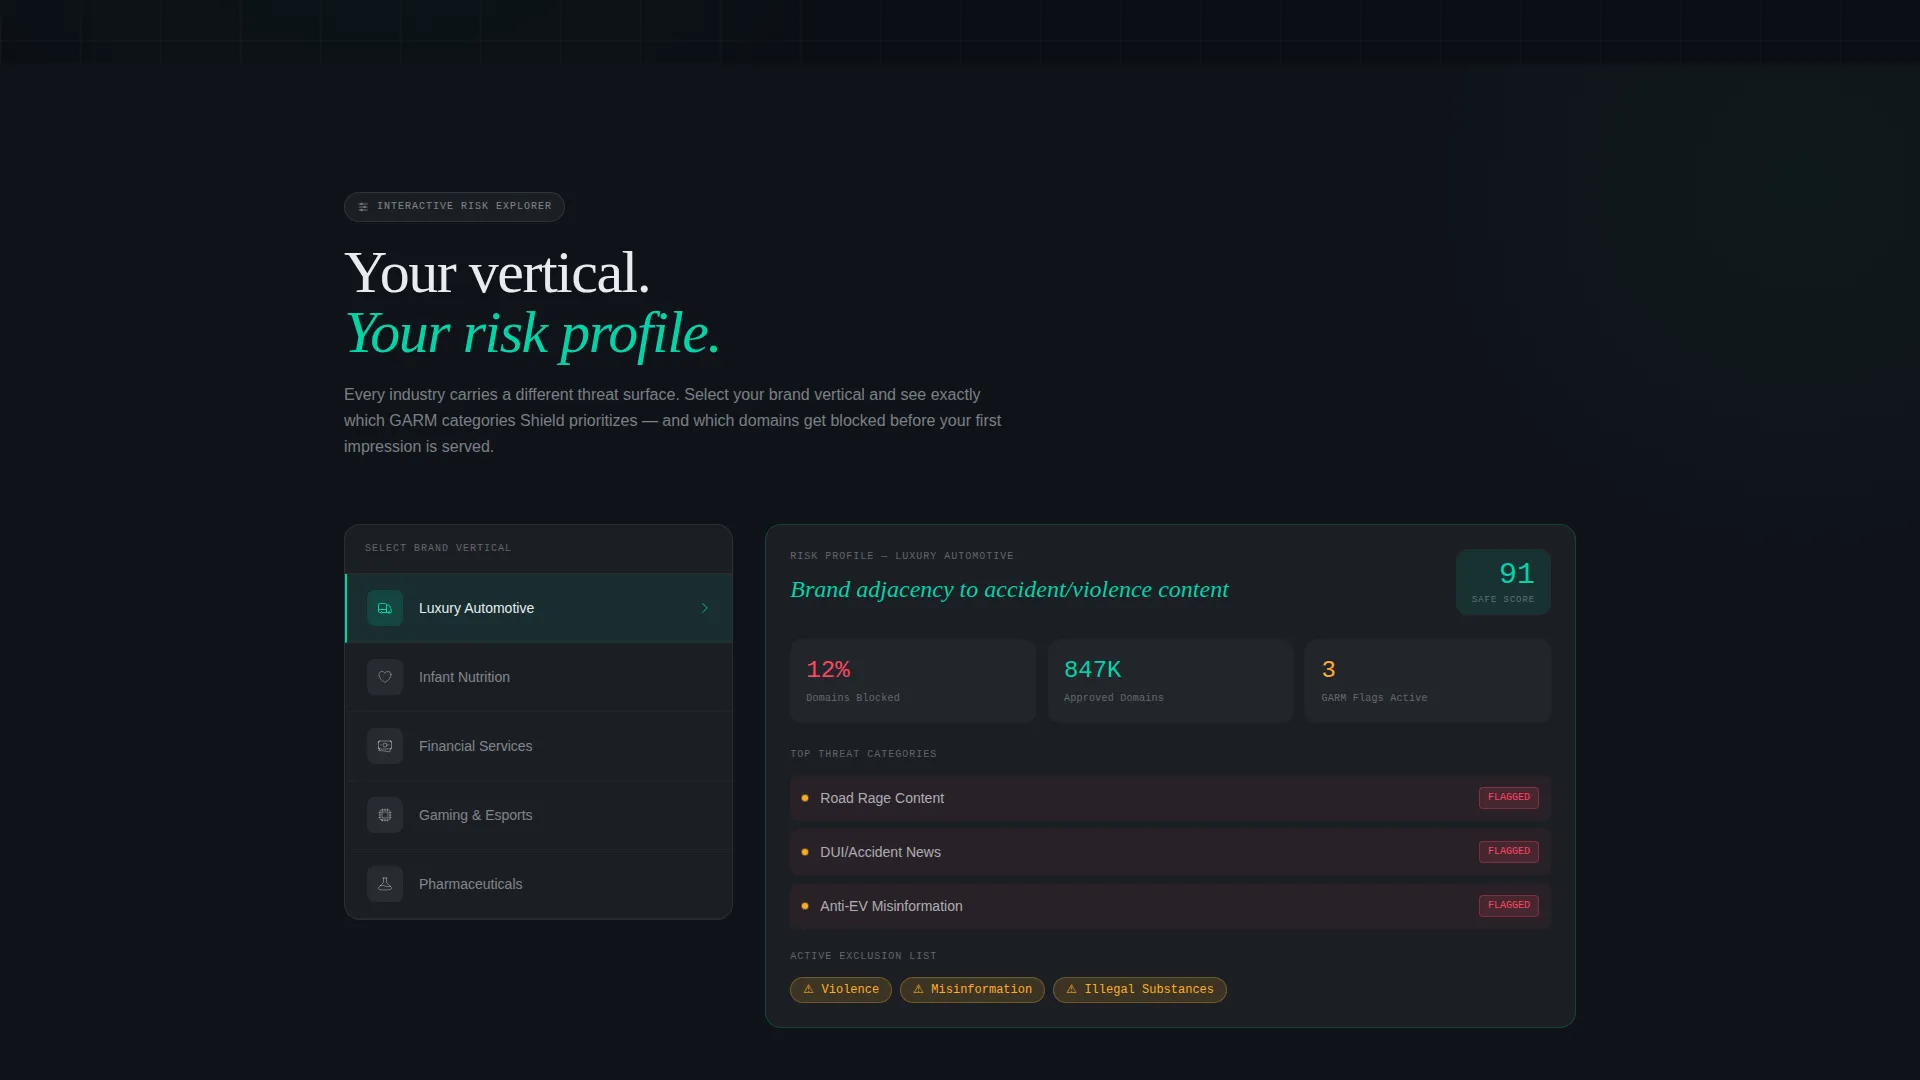Screen dimensions: 1920x1080
Task: Select the Infant Nutrition vertical
Action: [x=539, y=677]
